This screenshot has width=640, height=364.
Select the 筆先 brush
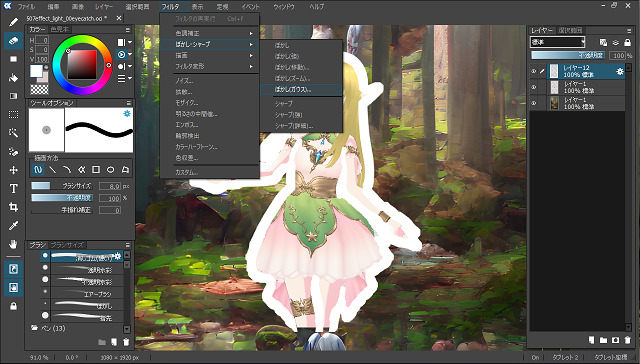pos(82,316)
